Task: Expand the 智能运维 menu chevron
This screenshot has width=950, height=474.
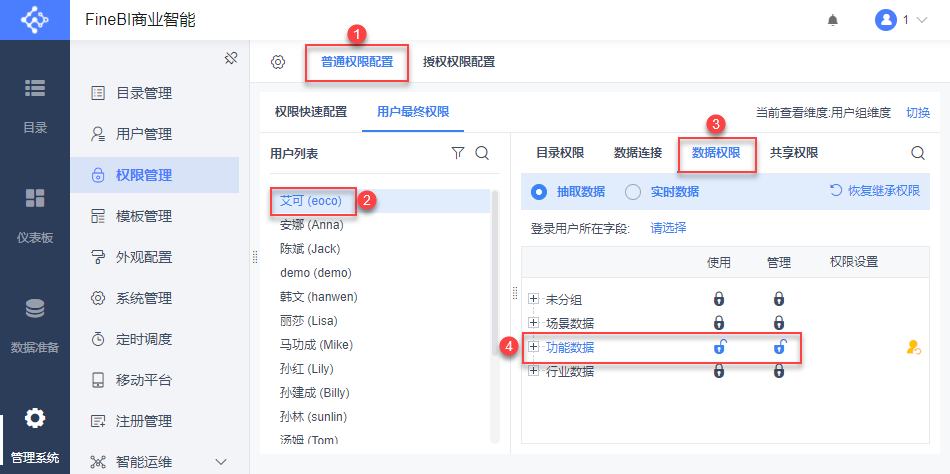Action: (222, 461)
